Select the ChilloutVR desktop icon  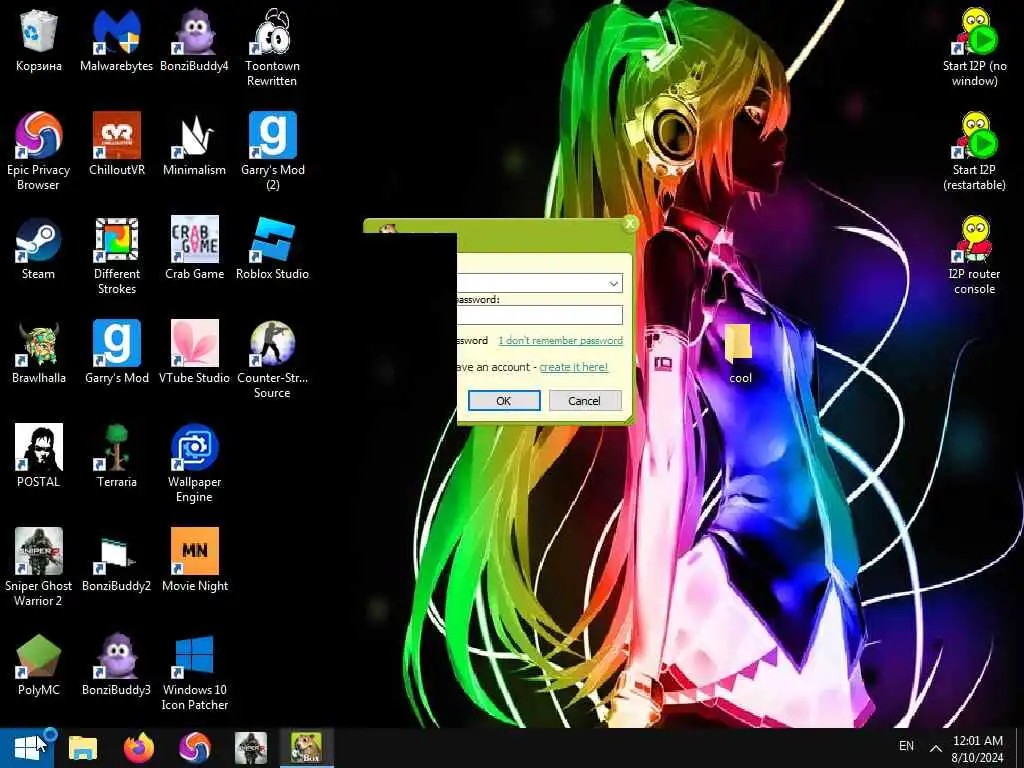click(x=116, y=144)
